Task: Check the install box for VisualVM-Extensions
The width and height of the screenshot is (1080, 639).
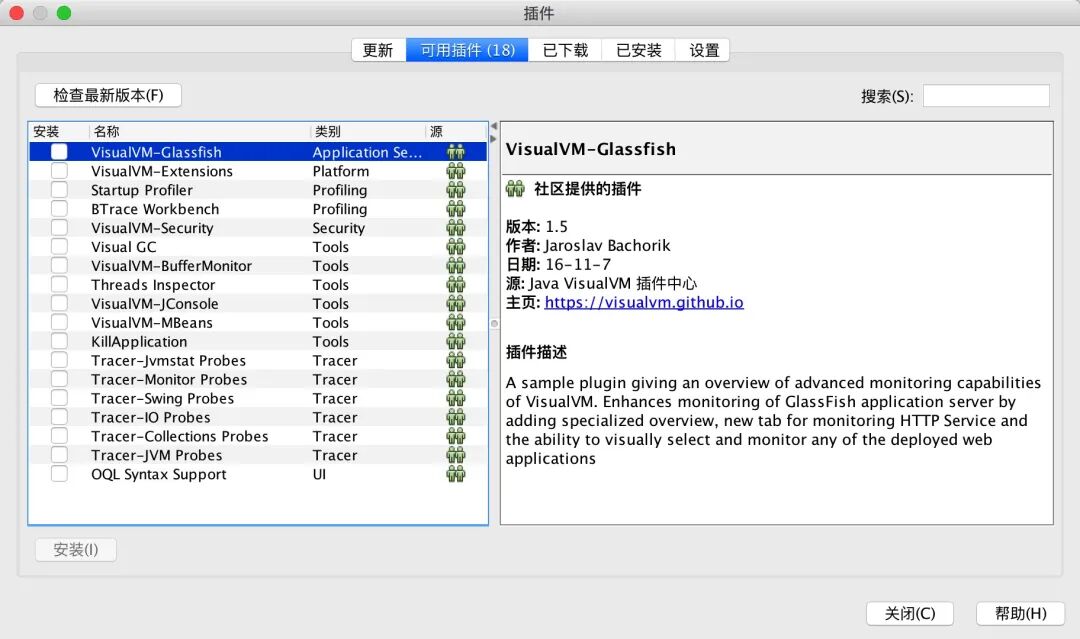Action: [x=59, y=171]
